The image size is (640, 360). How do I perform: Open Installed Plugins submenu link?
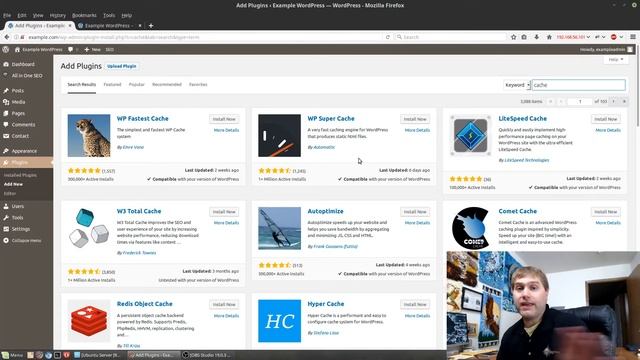pos(20,175)
